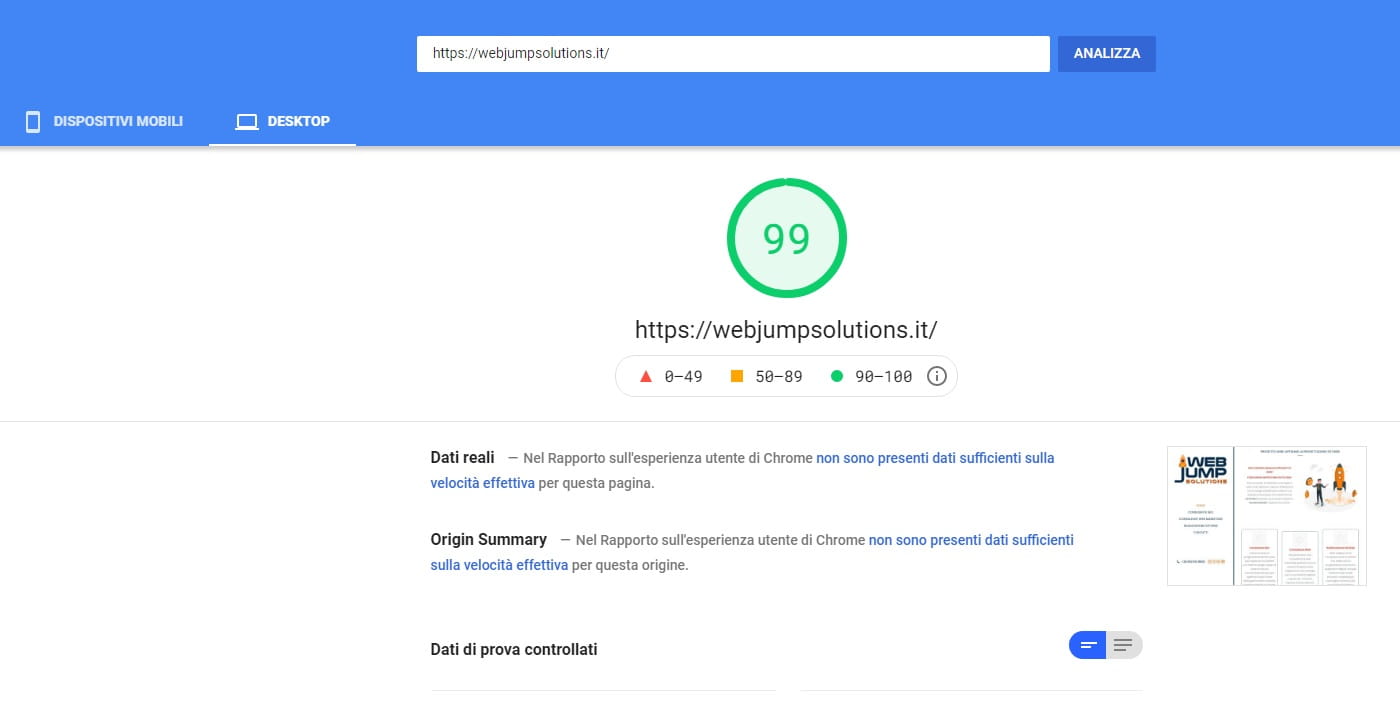1400x701 pixels.
Task: Open the score range info tooltip
Action: pos(936,375)
